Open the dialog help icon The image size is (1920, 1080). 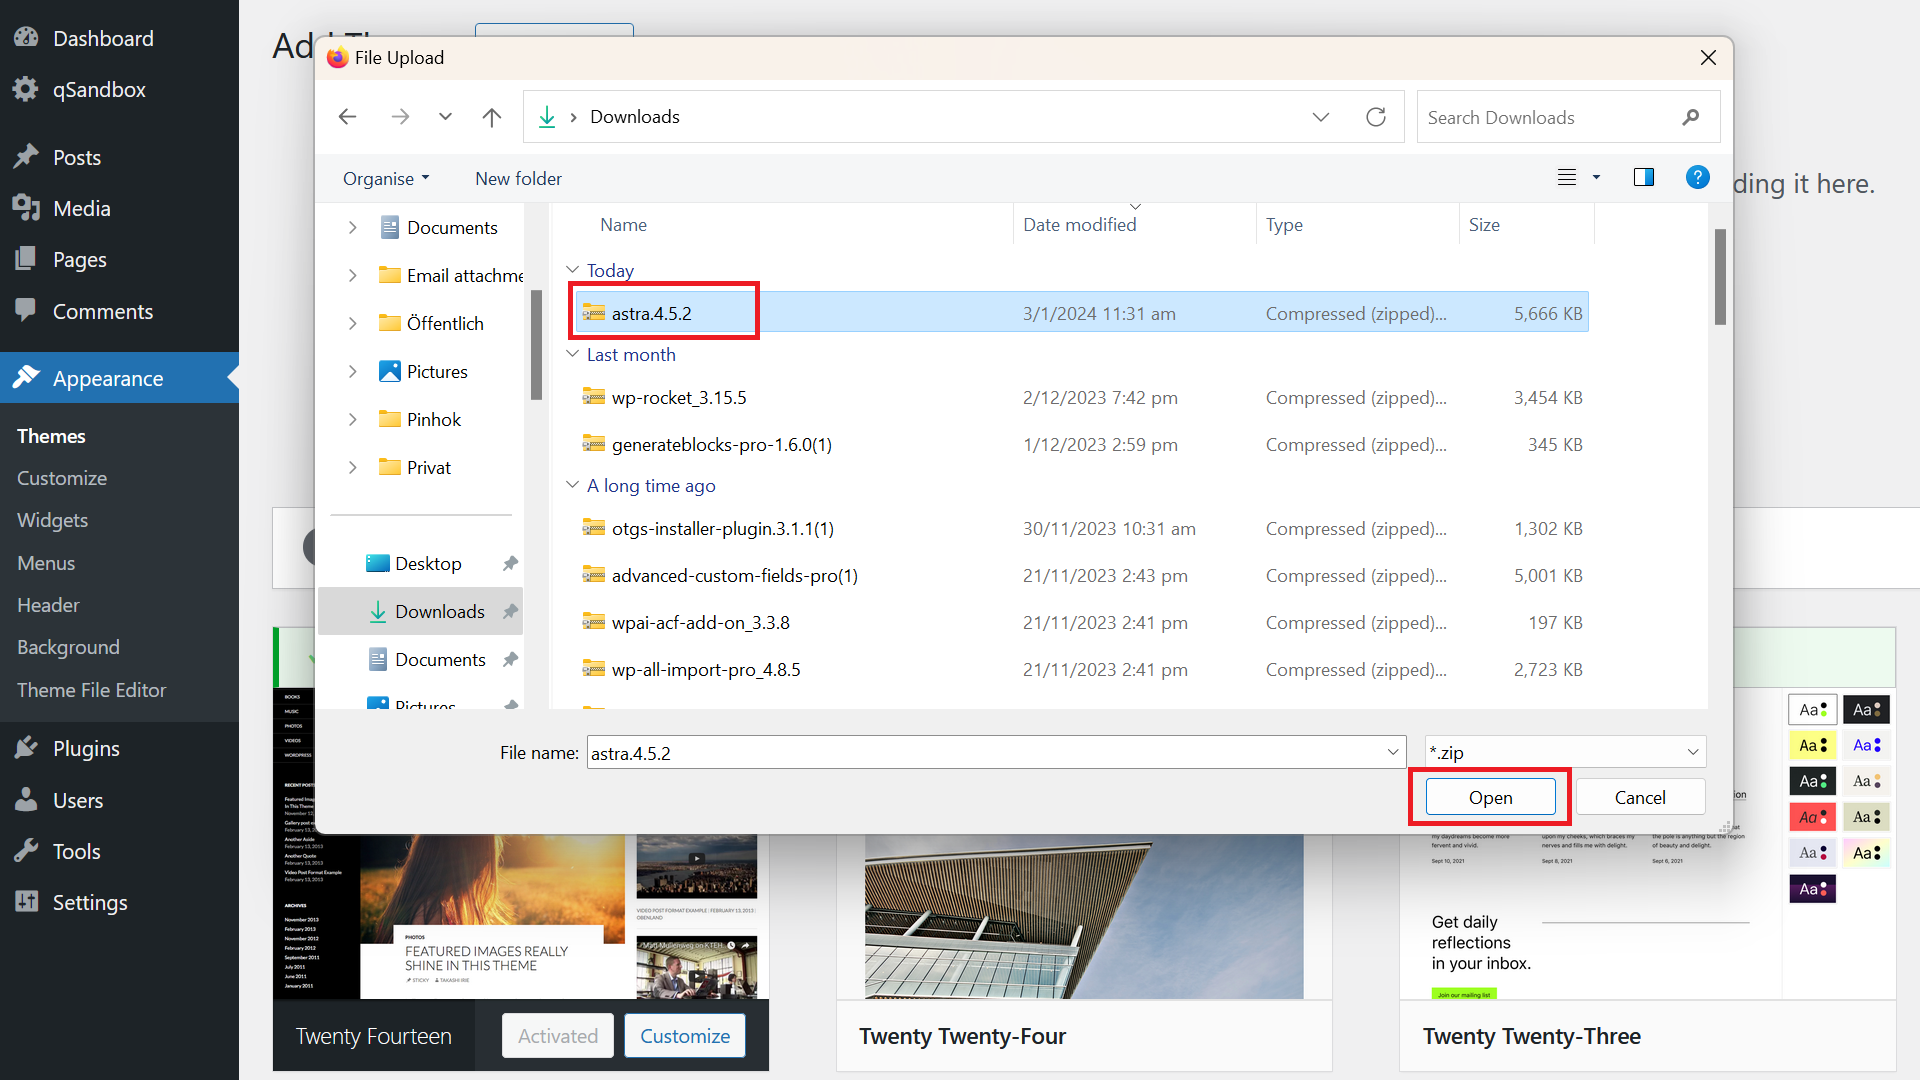coord(1697,177)
